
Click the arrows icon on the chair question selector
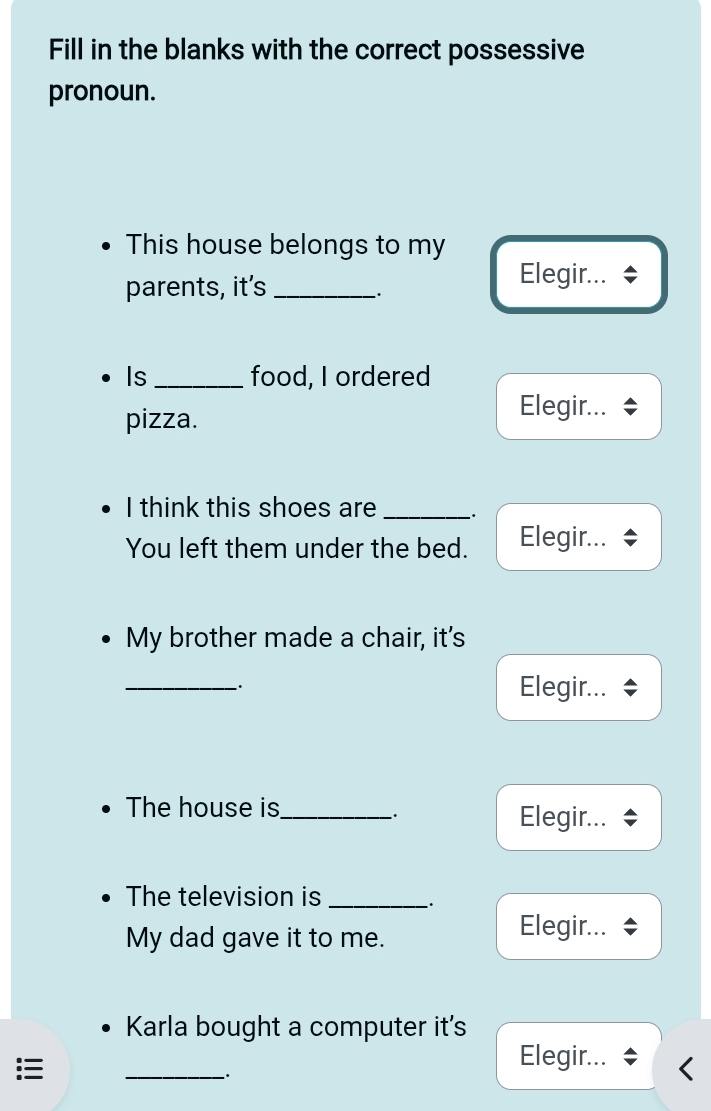pos(631,687)
